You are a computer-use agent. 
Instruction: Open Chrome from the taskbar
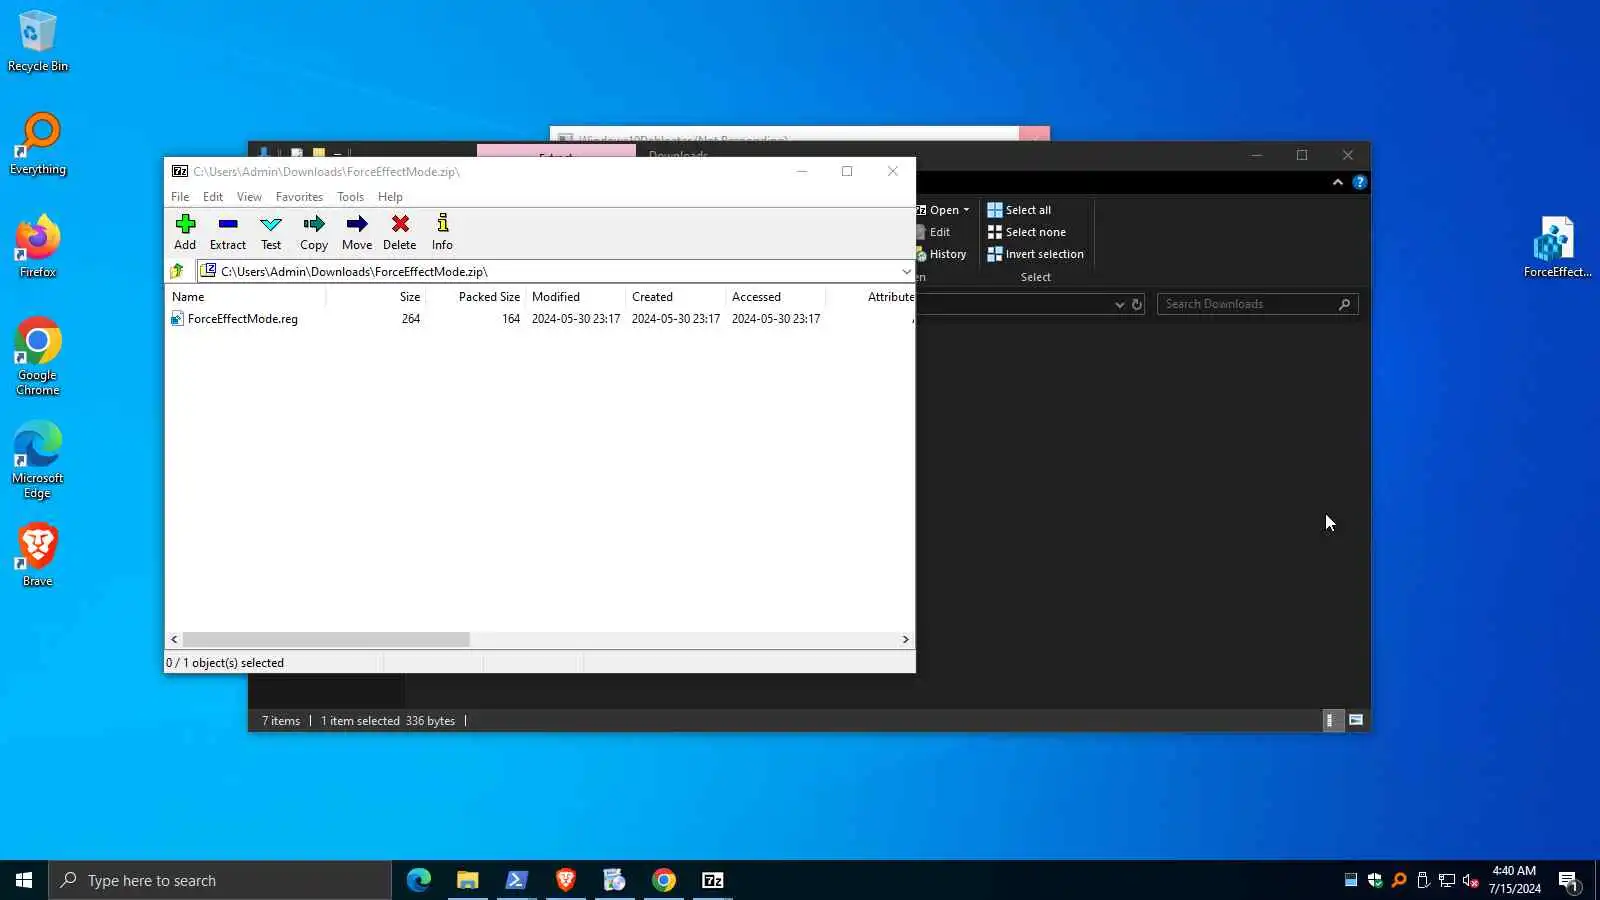tap(664, 880)
